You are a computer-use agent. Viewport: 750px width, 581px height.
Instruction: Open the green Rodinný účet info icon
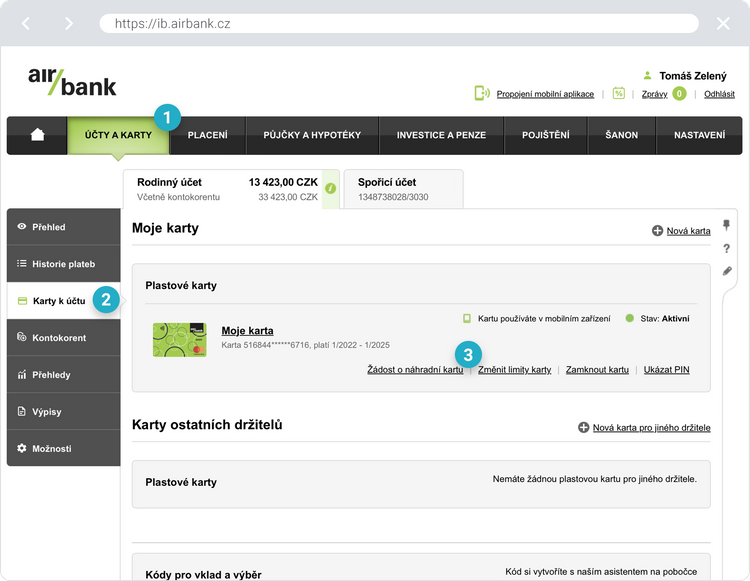[x=330, y=188]
